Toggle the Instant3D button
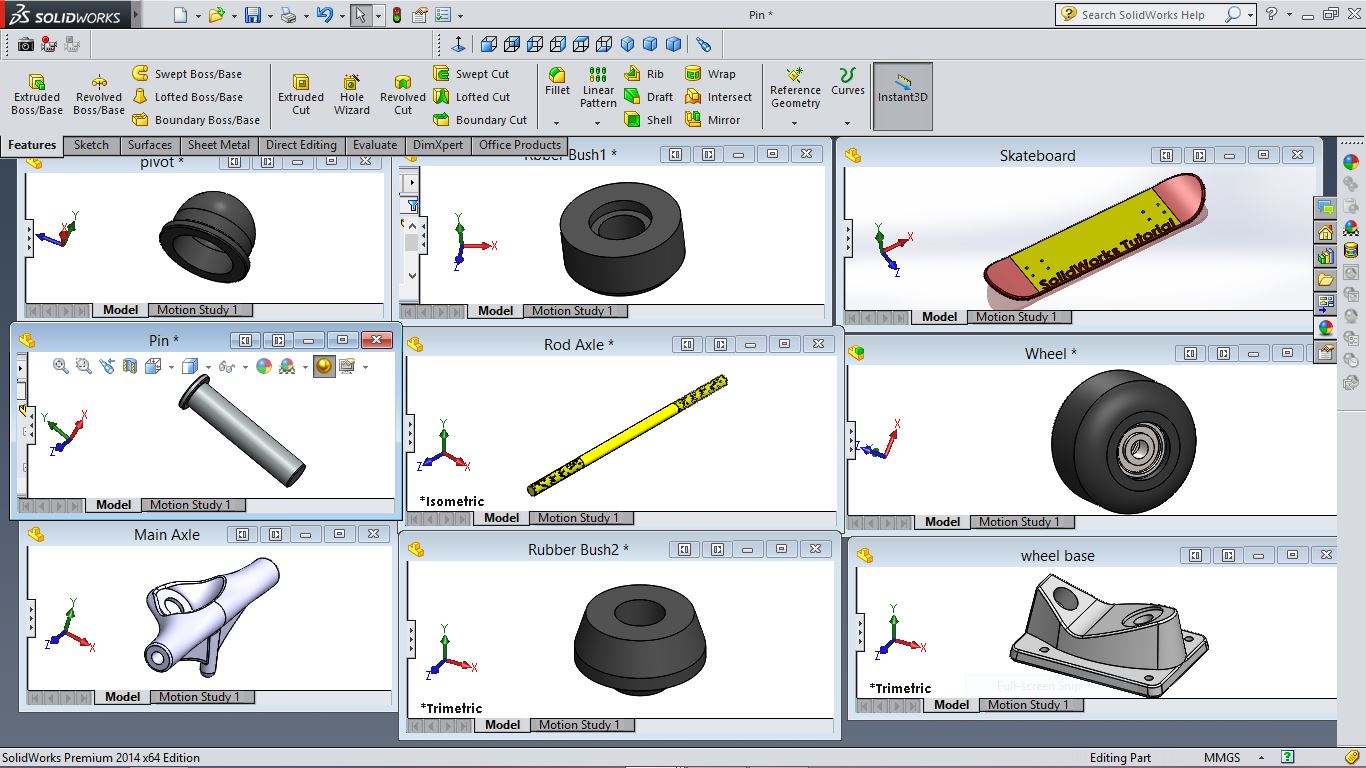Viewport: 1366px width, 768px height. coord(903,96)
